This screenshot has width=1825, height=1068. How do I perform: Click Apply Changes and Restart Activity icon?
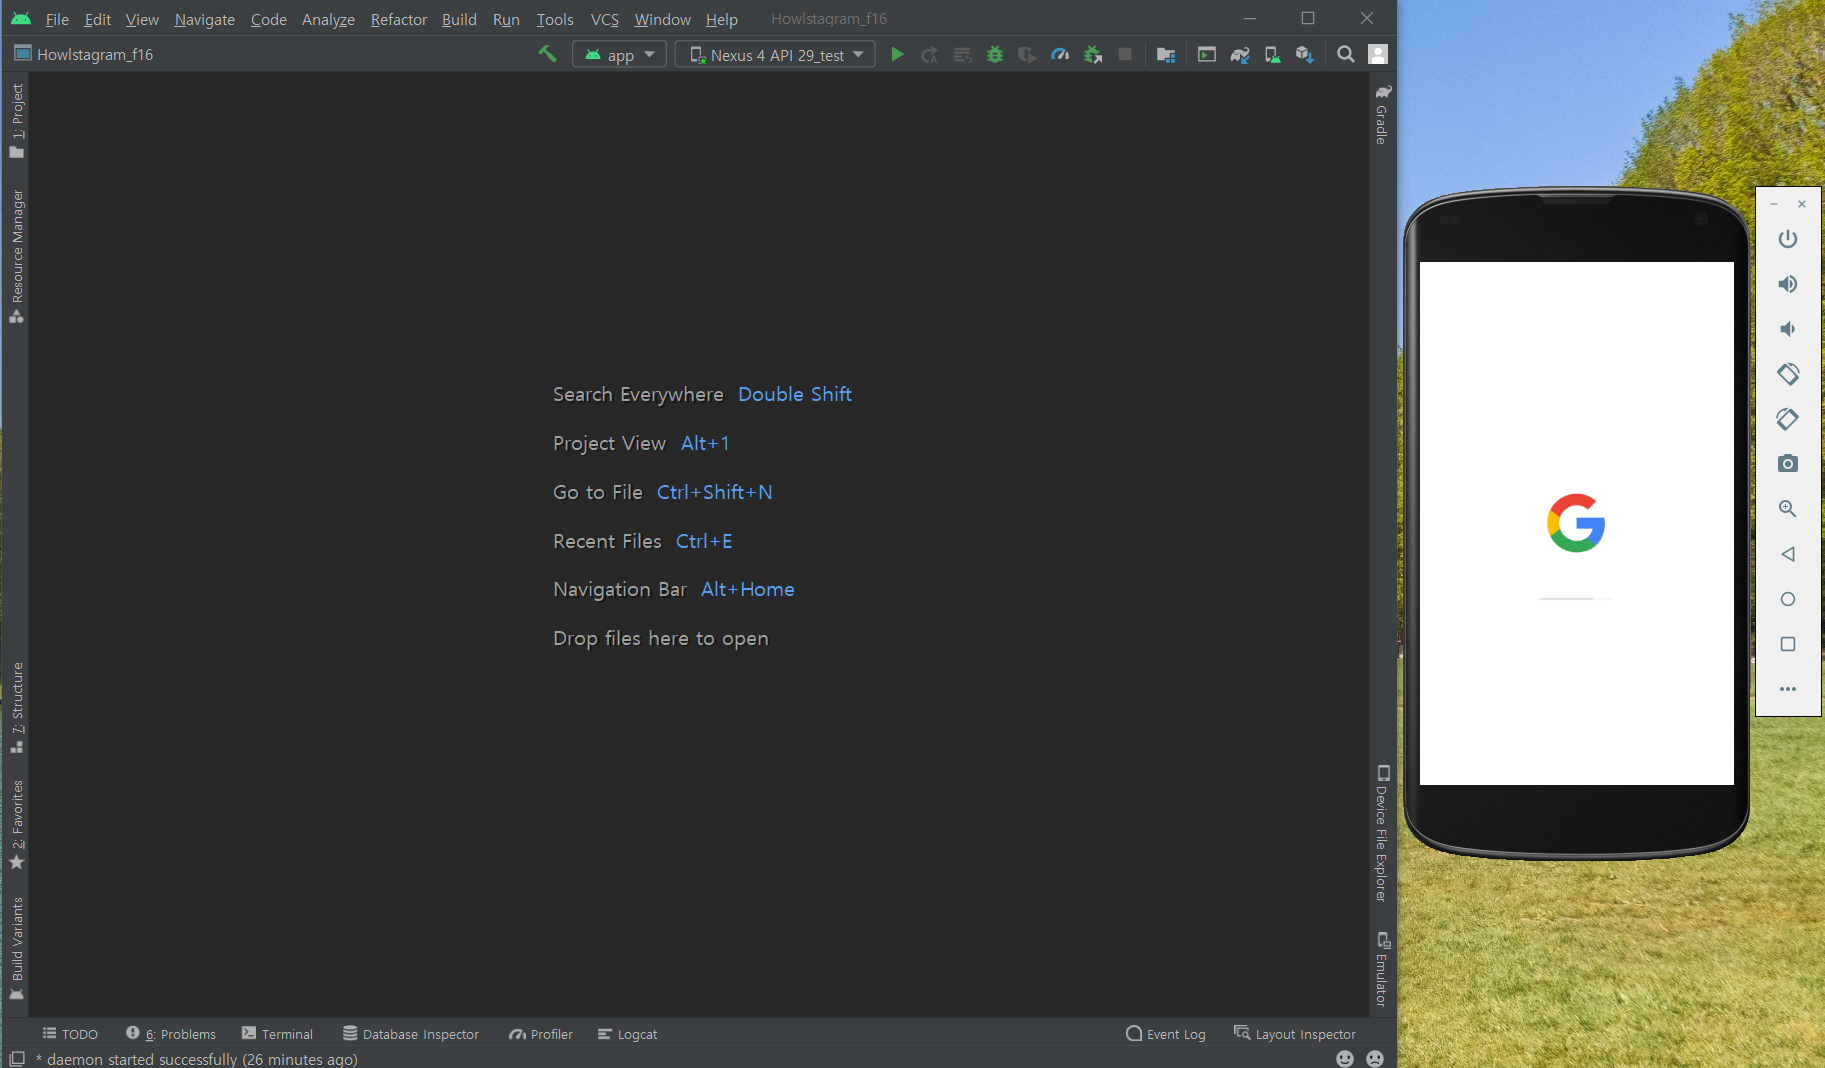tap(929, 54)
